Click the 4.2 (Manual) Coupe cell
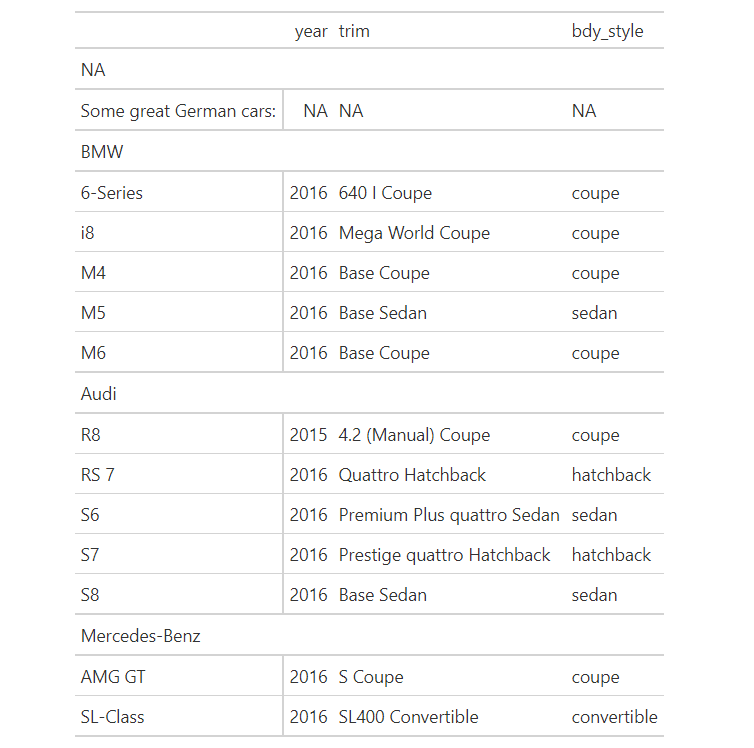This screenshot has height=748, width=754. coord(414,435)
